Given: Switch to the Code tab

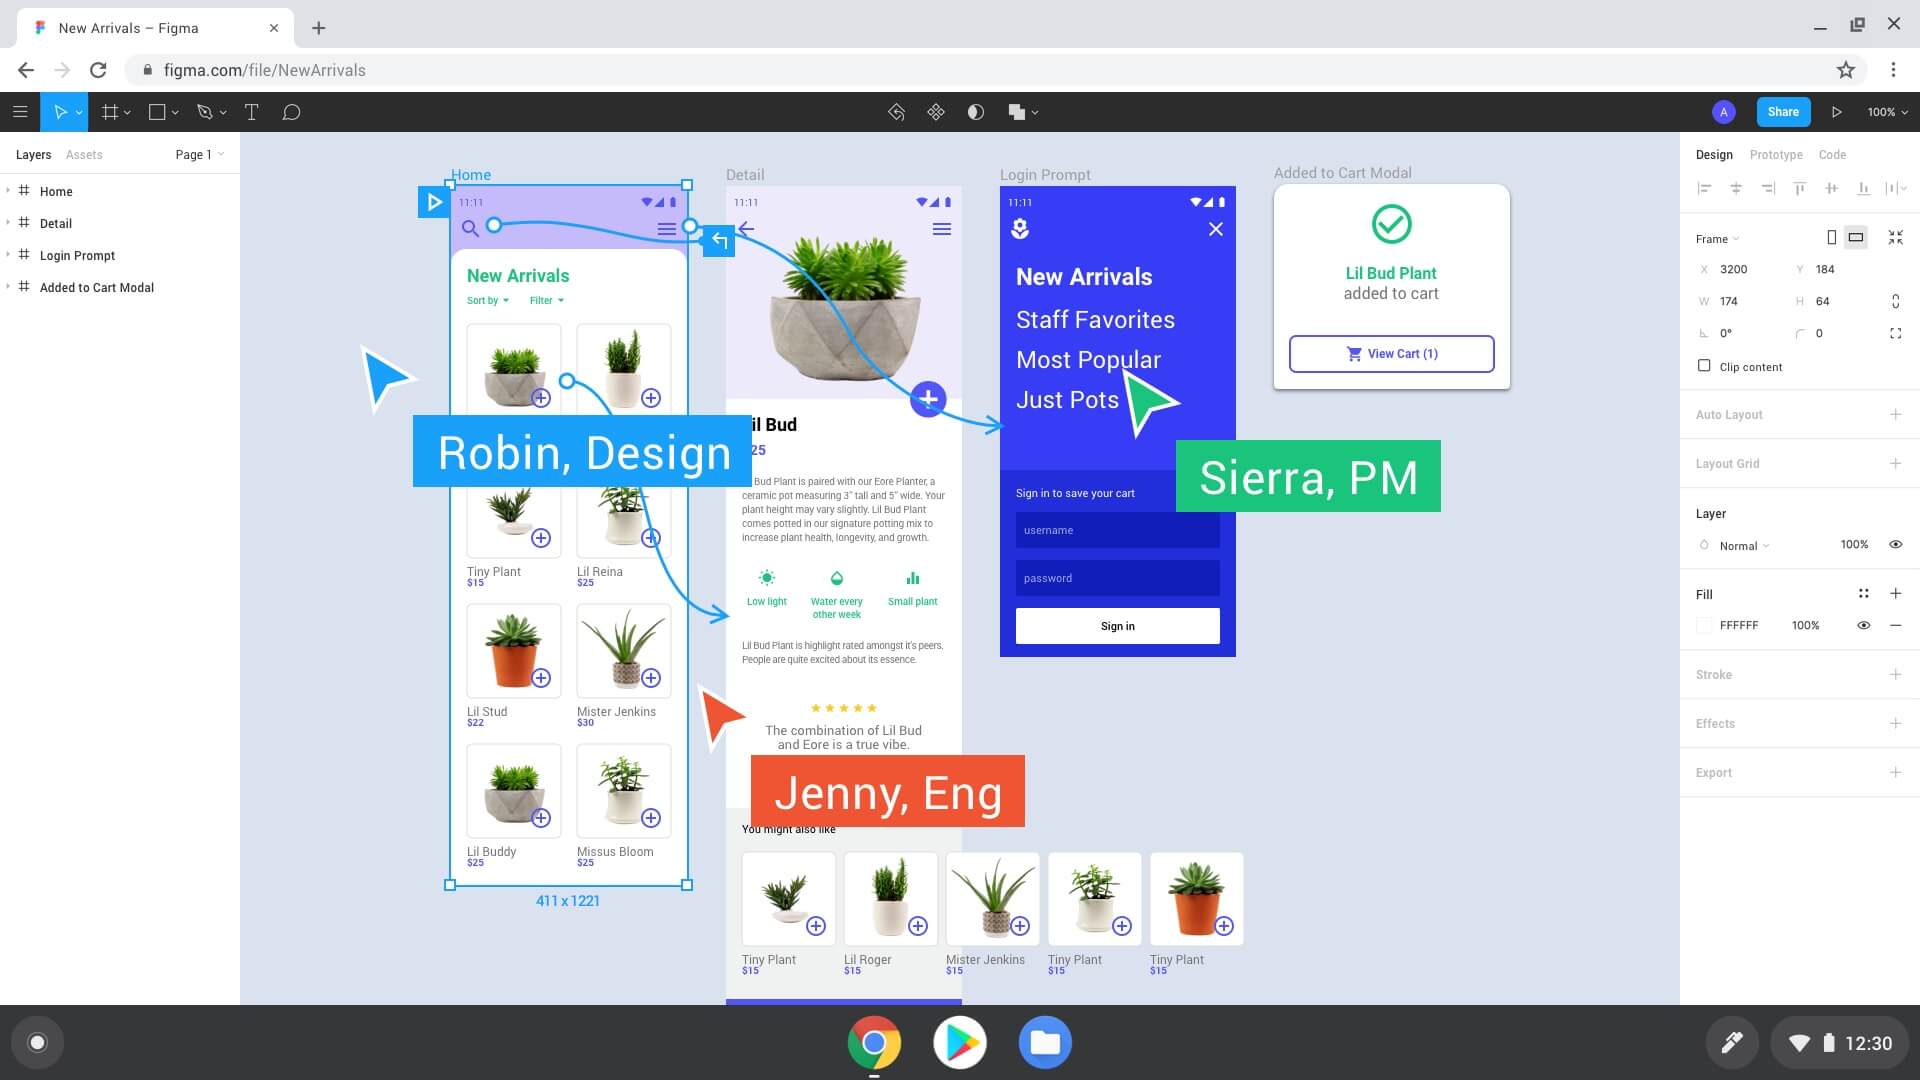Looking at the screenshot, I should [x=1832, y=155].
